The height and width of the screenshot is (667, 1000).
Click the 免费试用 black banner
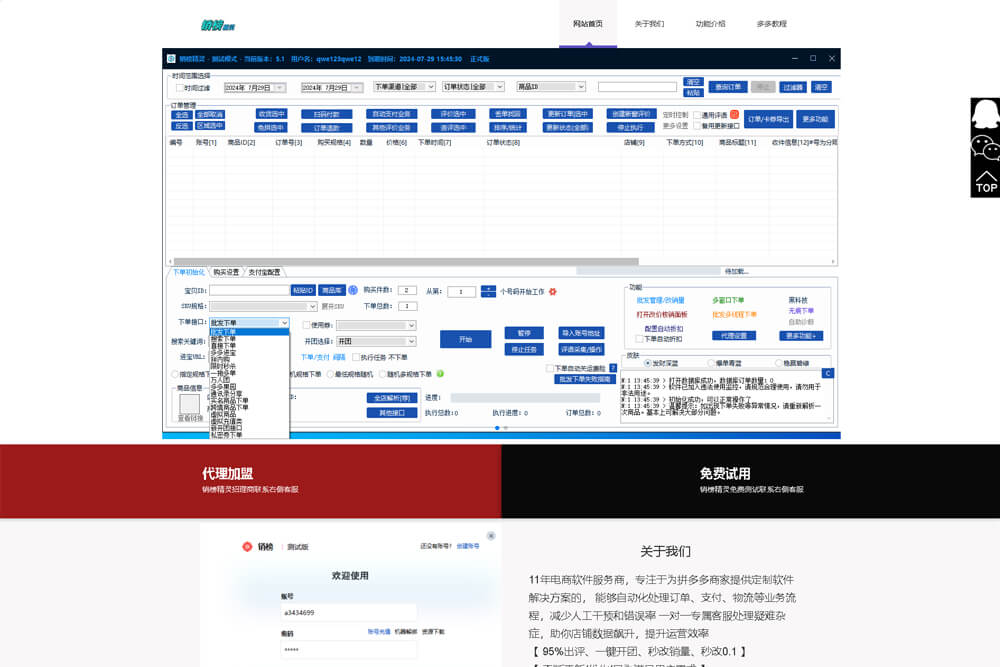click(x=750, y=480)
